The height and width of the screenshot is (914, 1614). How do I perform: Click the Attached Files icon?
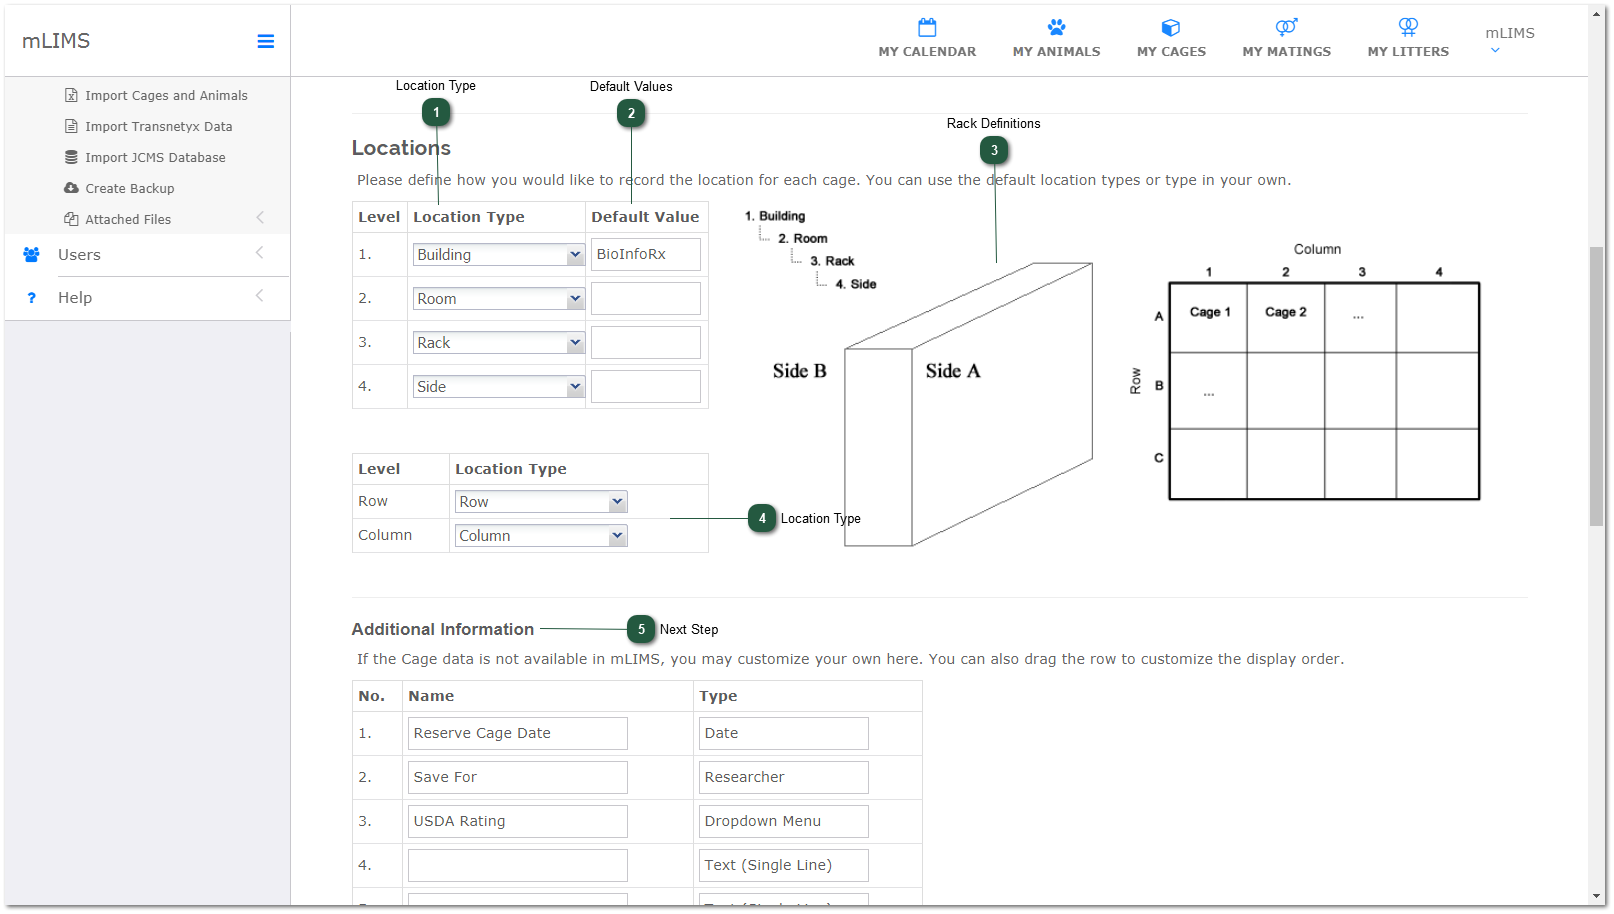[71, 219]
